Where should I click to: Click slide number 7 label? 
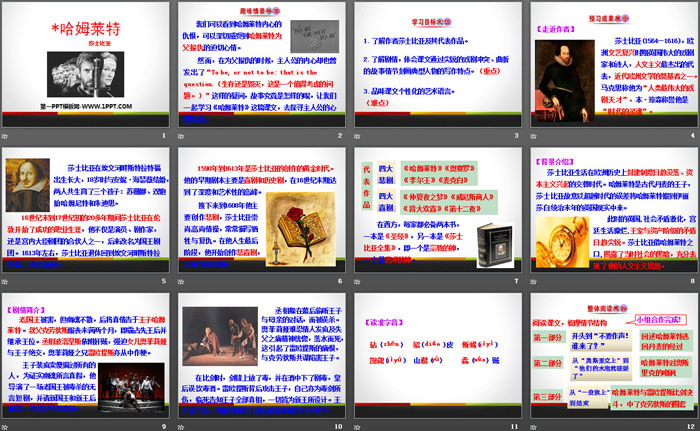[517, 281]
